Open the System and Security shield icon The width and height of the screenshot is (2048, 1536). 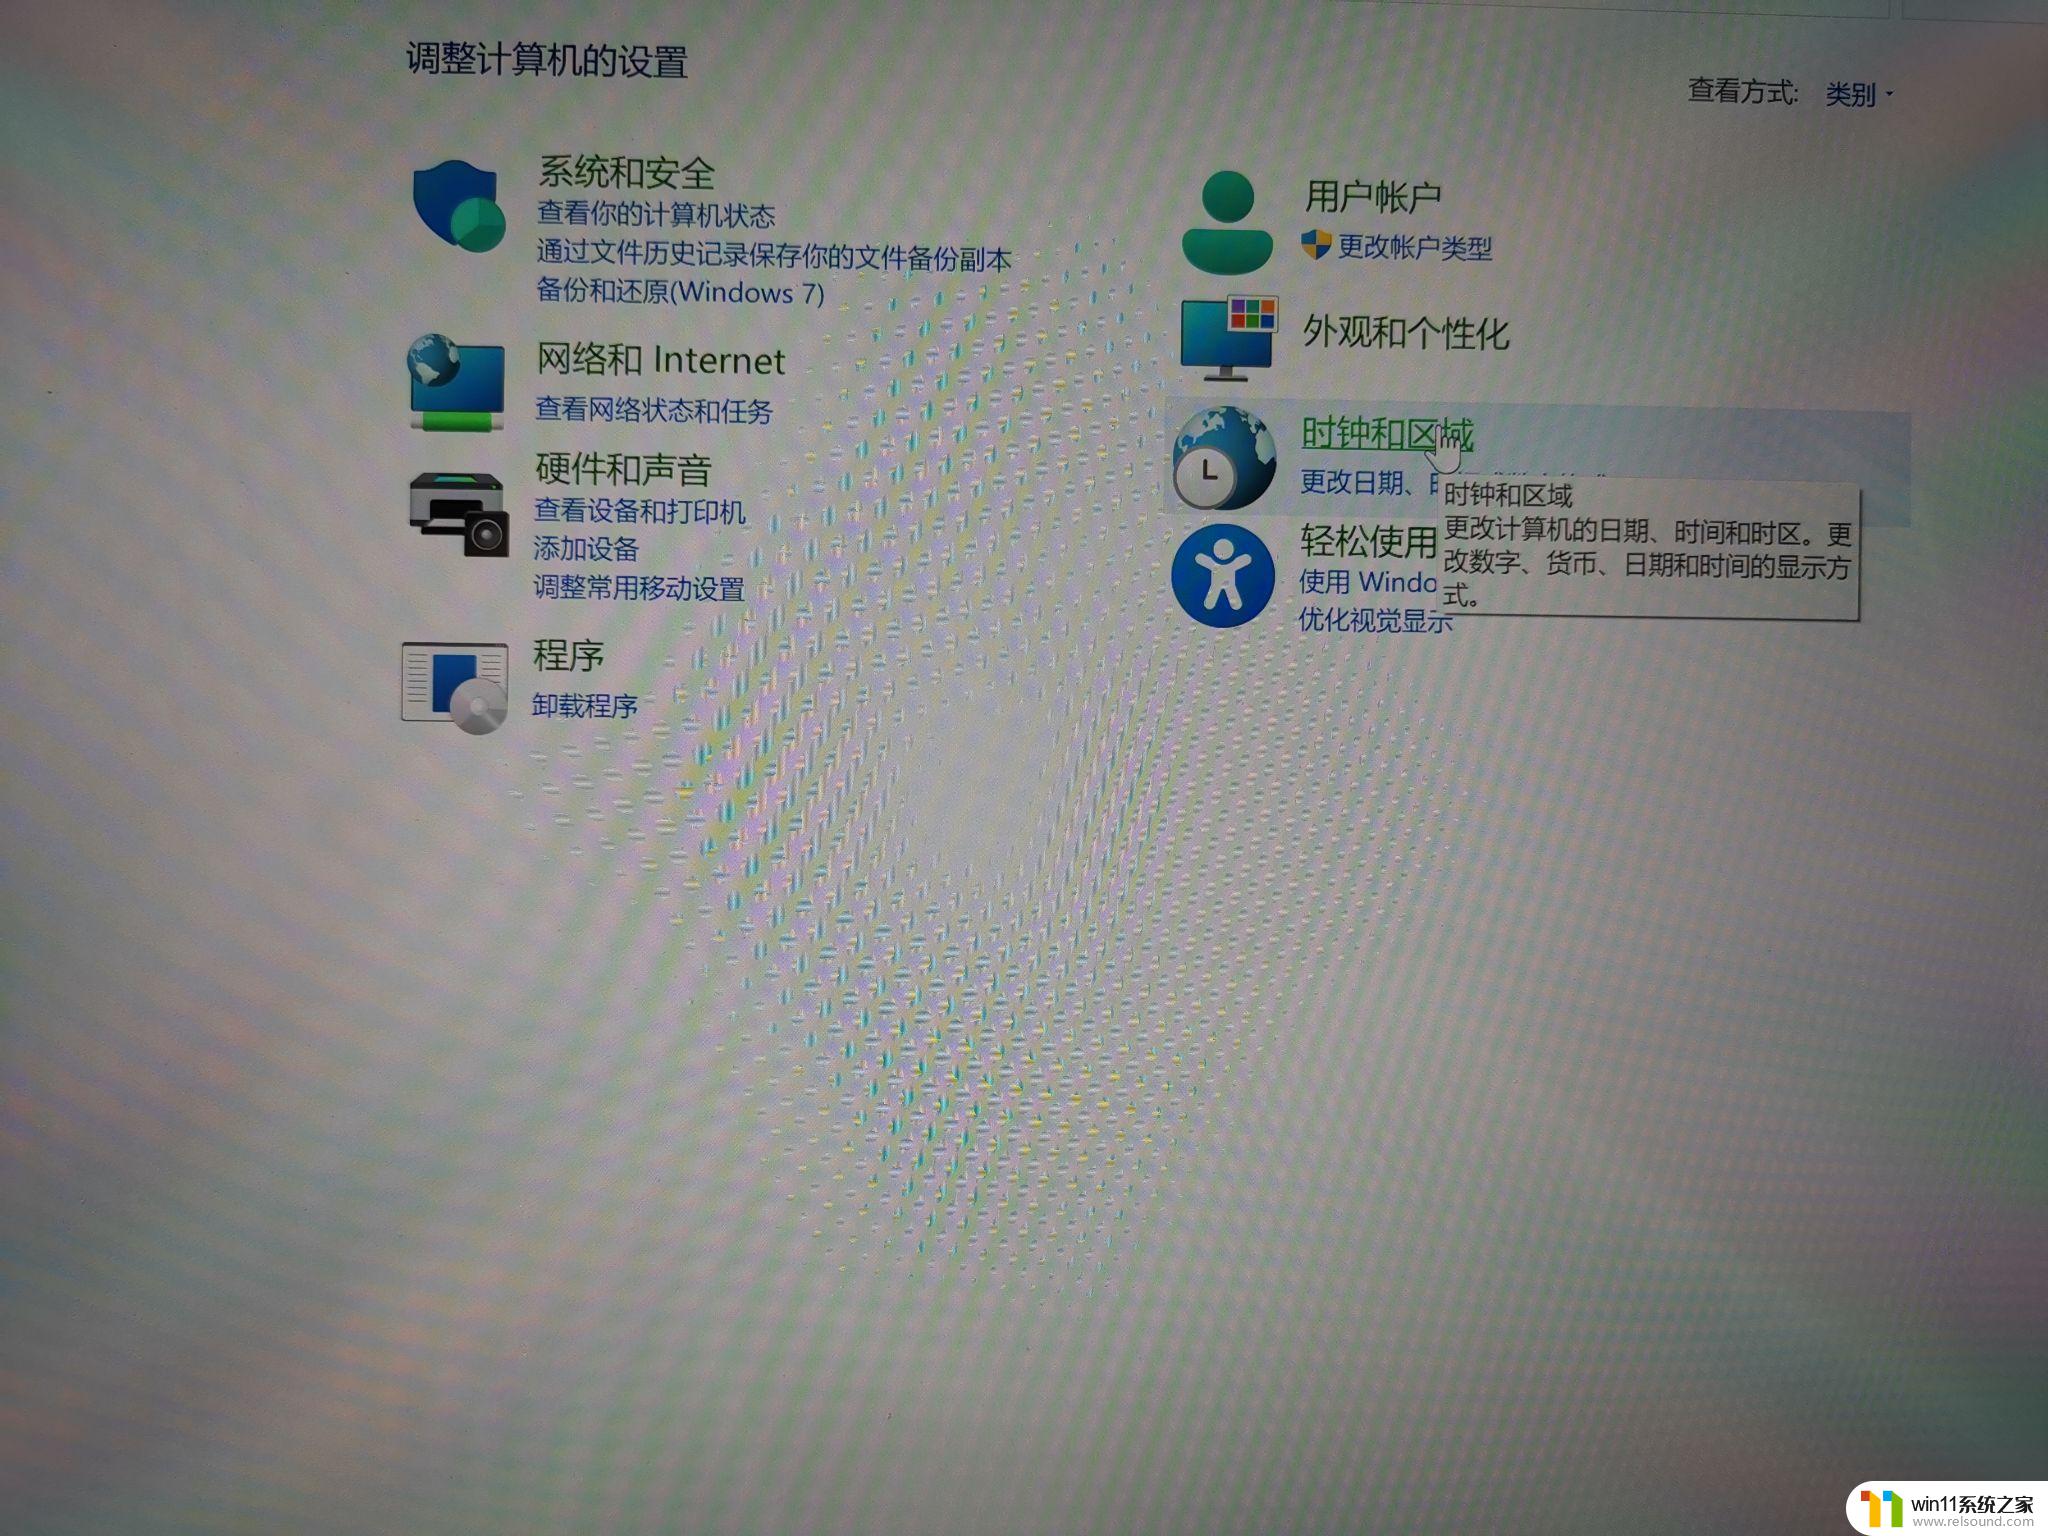coord(458,206)
